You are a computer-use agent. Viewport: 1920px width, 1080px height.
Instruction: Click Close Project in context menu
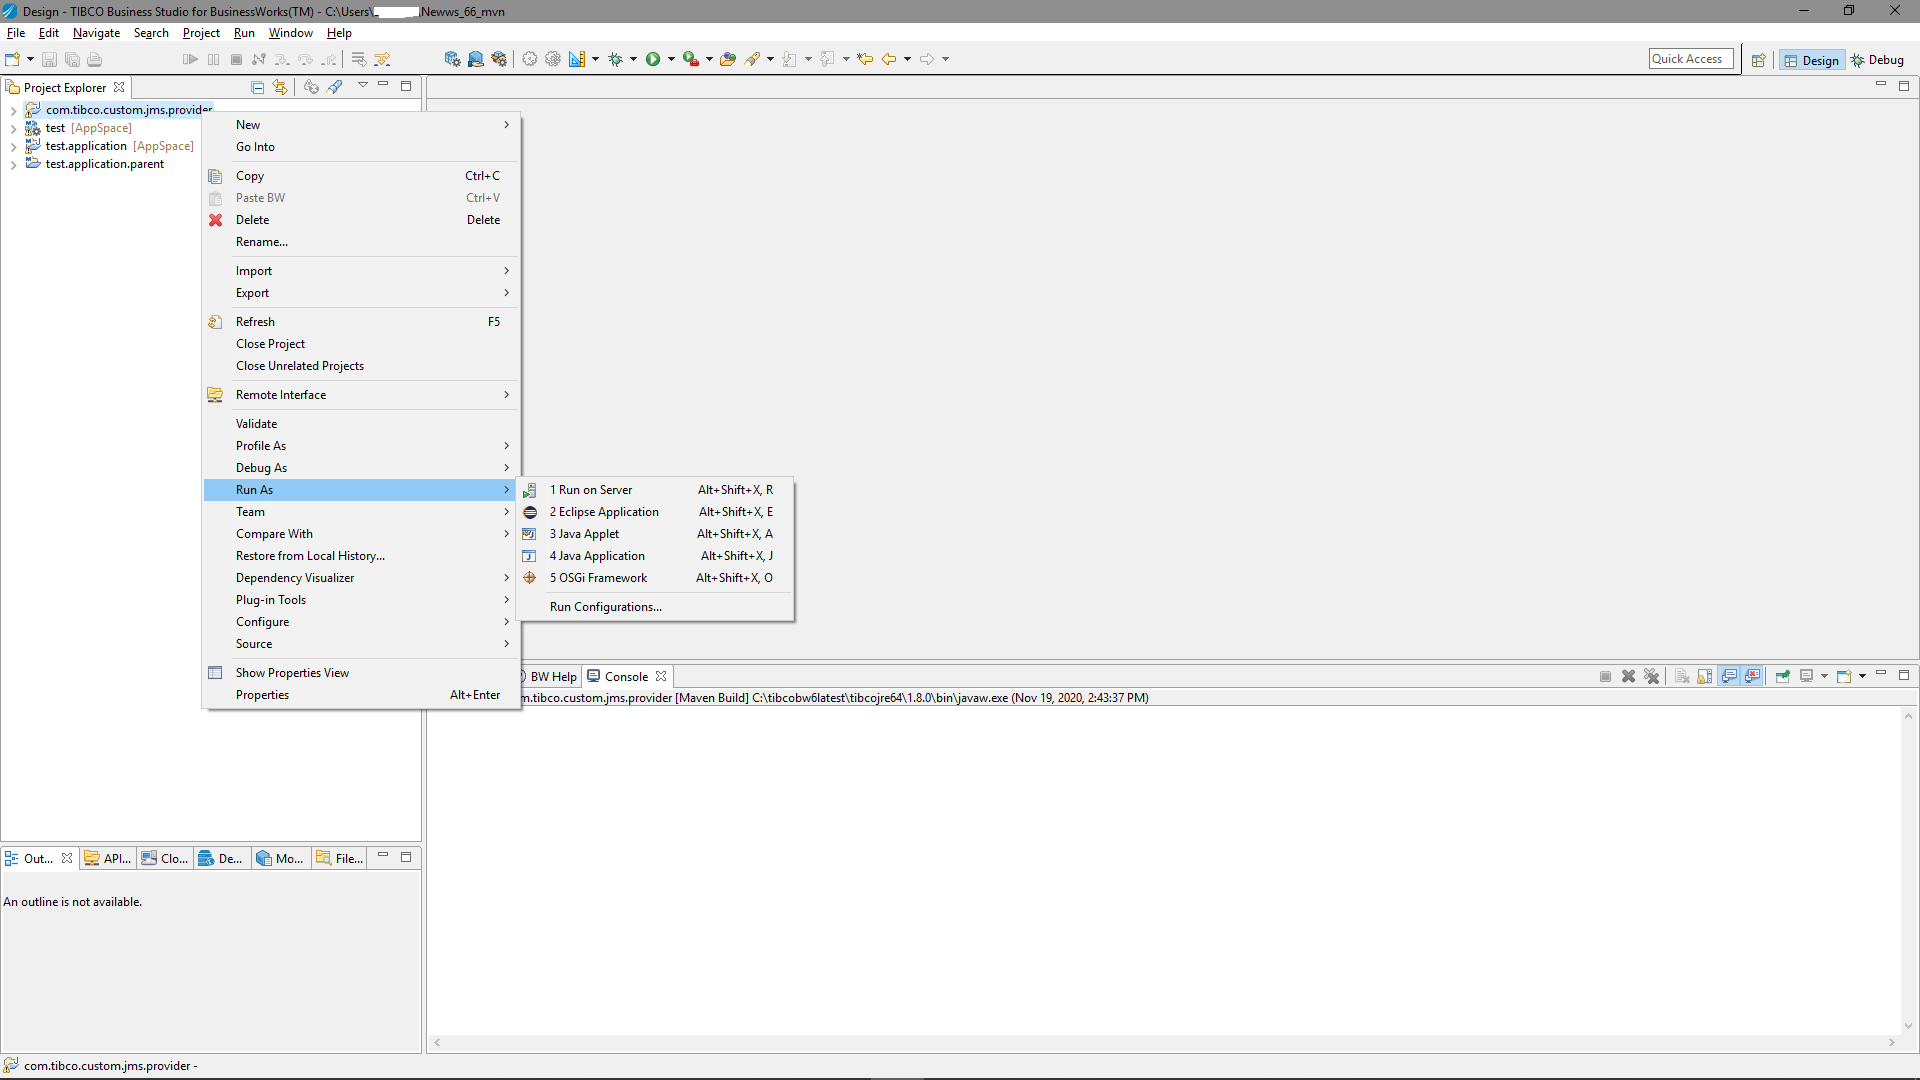(362, 344)
